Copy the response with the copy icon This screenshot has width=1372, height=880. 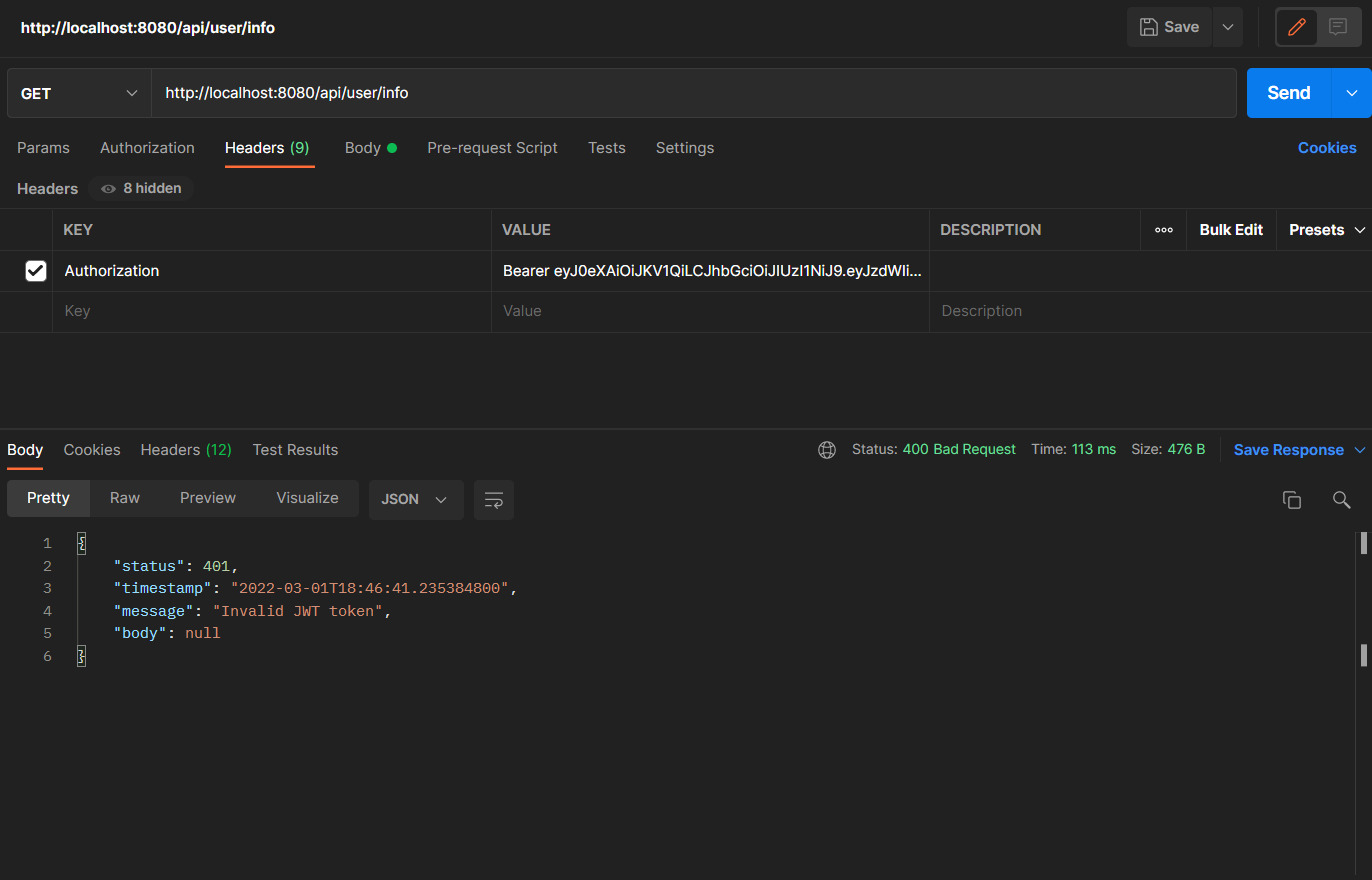click(x=1292, y=500)
